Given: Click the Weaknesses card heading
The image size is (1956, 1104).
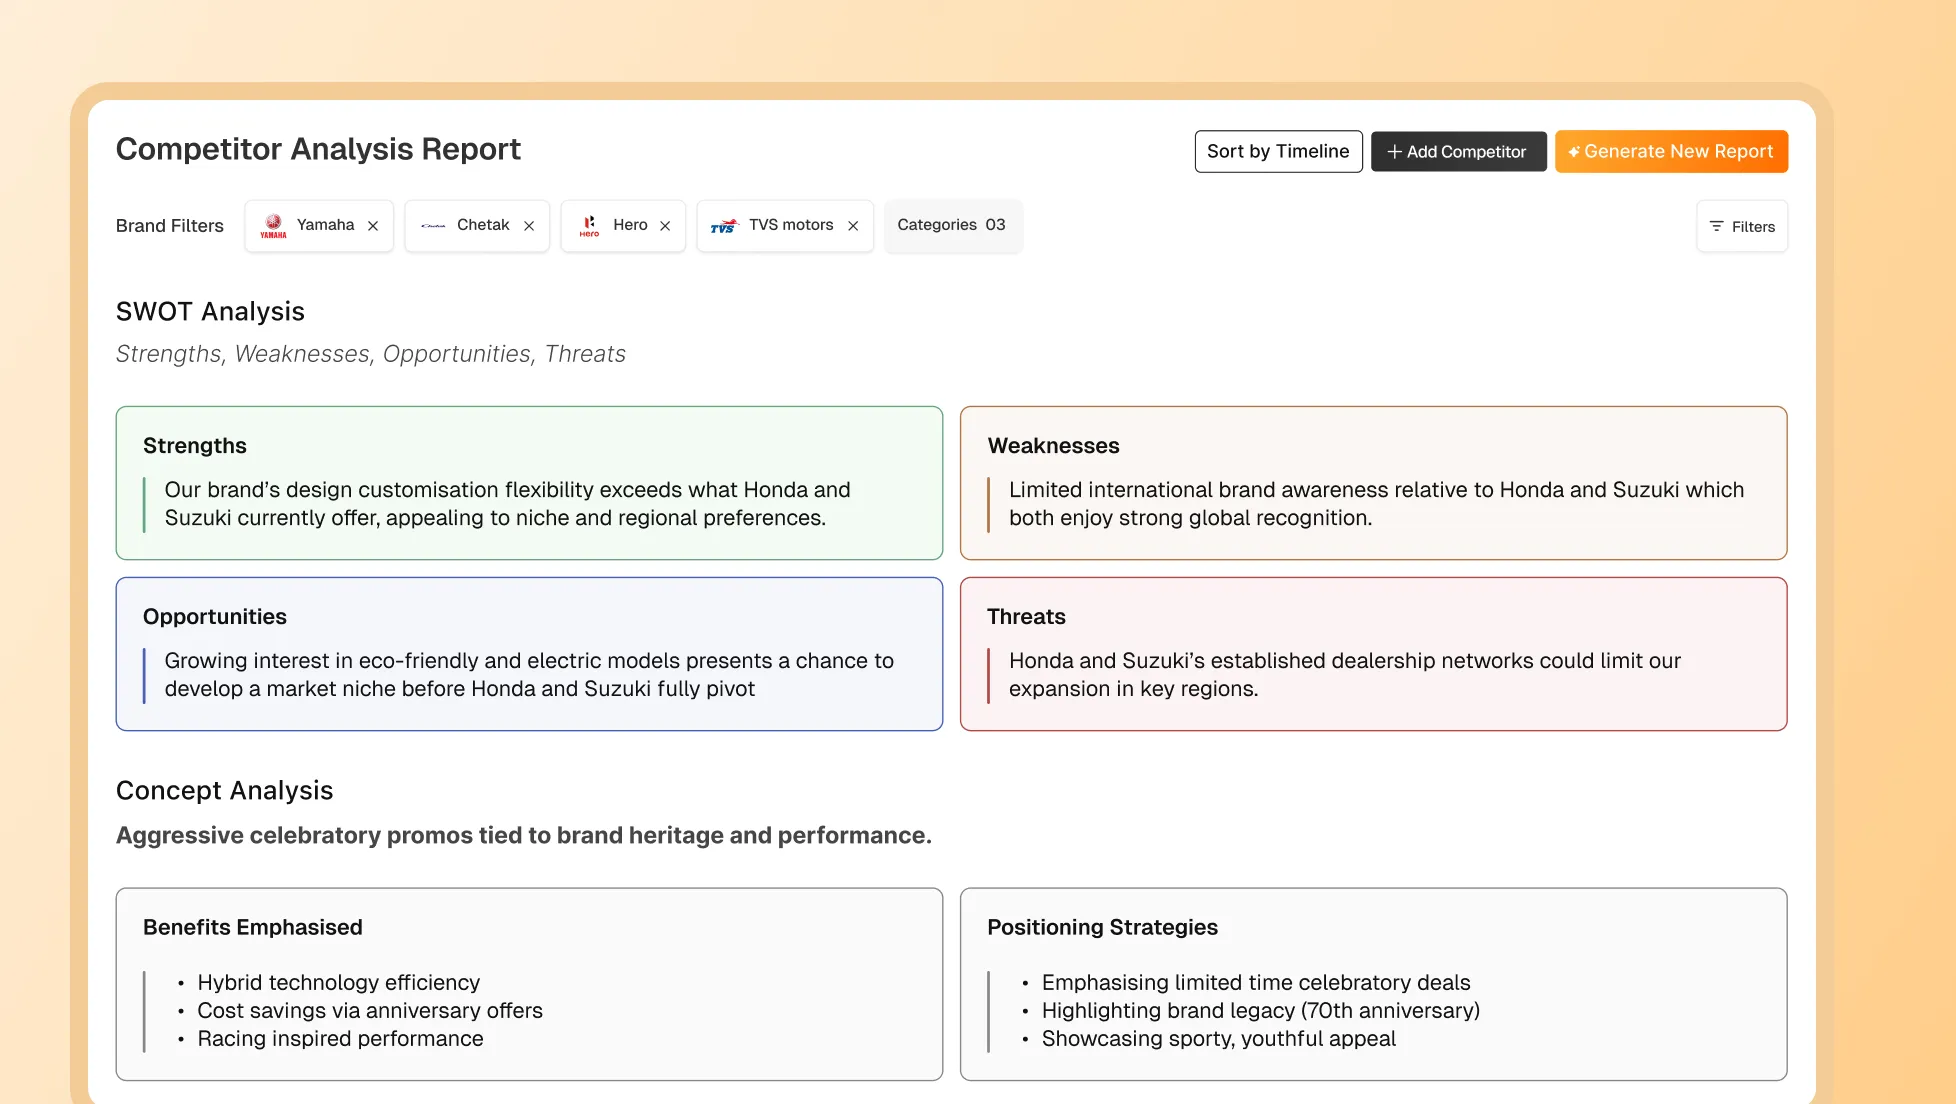Looking at the screenshot, I should (1053, 446).
